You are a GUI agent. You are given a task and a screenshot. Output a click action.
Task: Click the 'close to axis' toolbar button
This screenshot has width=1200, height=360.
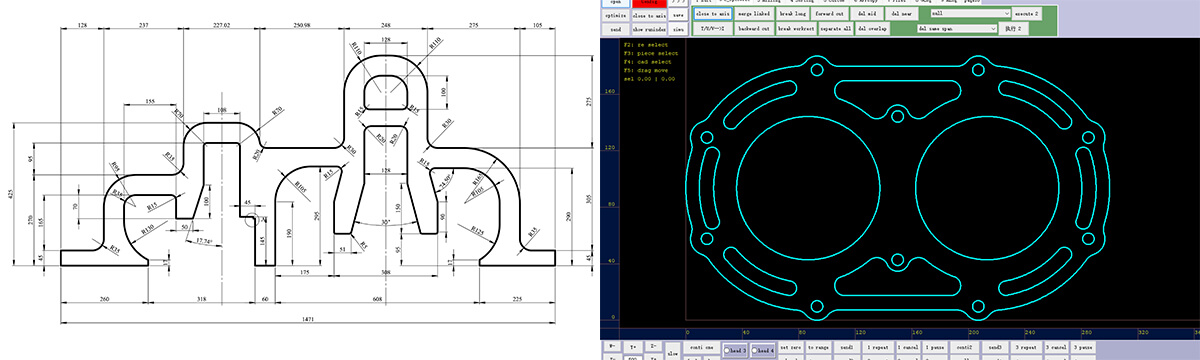pyautogui.click(x=712, y=14)
